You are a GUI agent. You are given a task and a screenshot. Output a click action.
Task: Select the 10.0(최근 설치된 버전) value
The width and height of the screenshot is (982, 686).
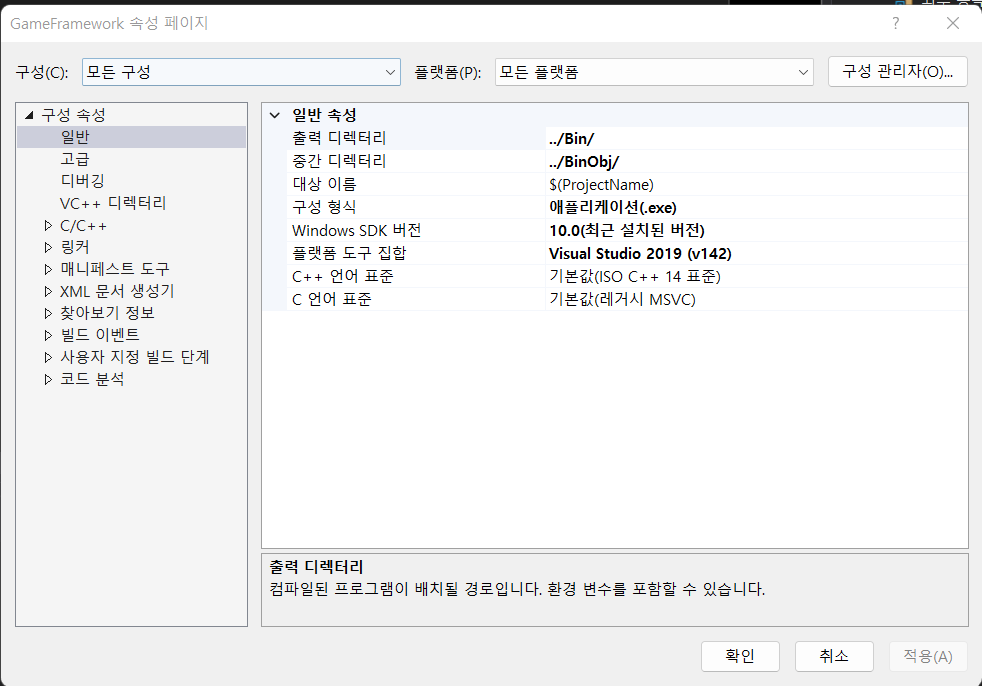[757, 231]
